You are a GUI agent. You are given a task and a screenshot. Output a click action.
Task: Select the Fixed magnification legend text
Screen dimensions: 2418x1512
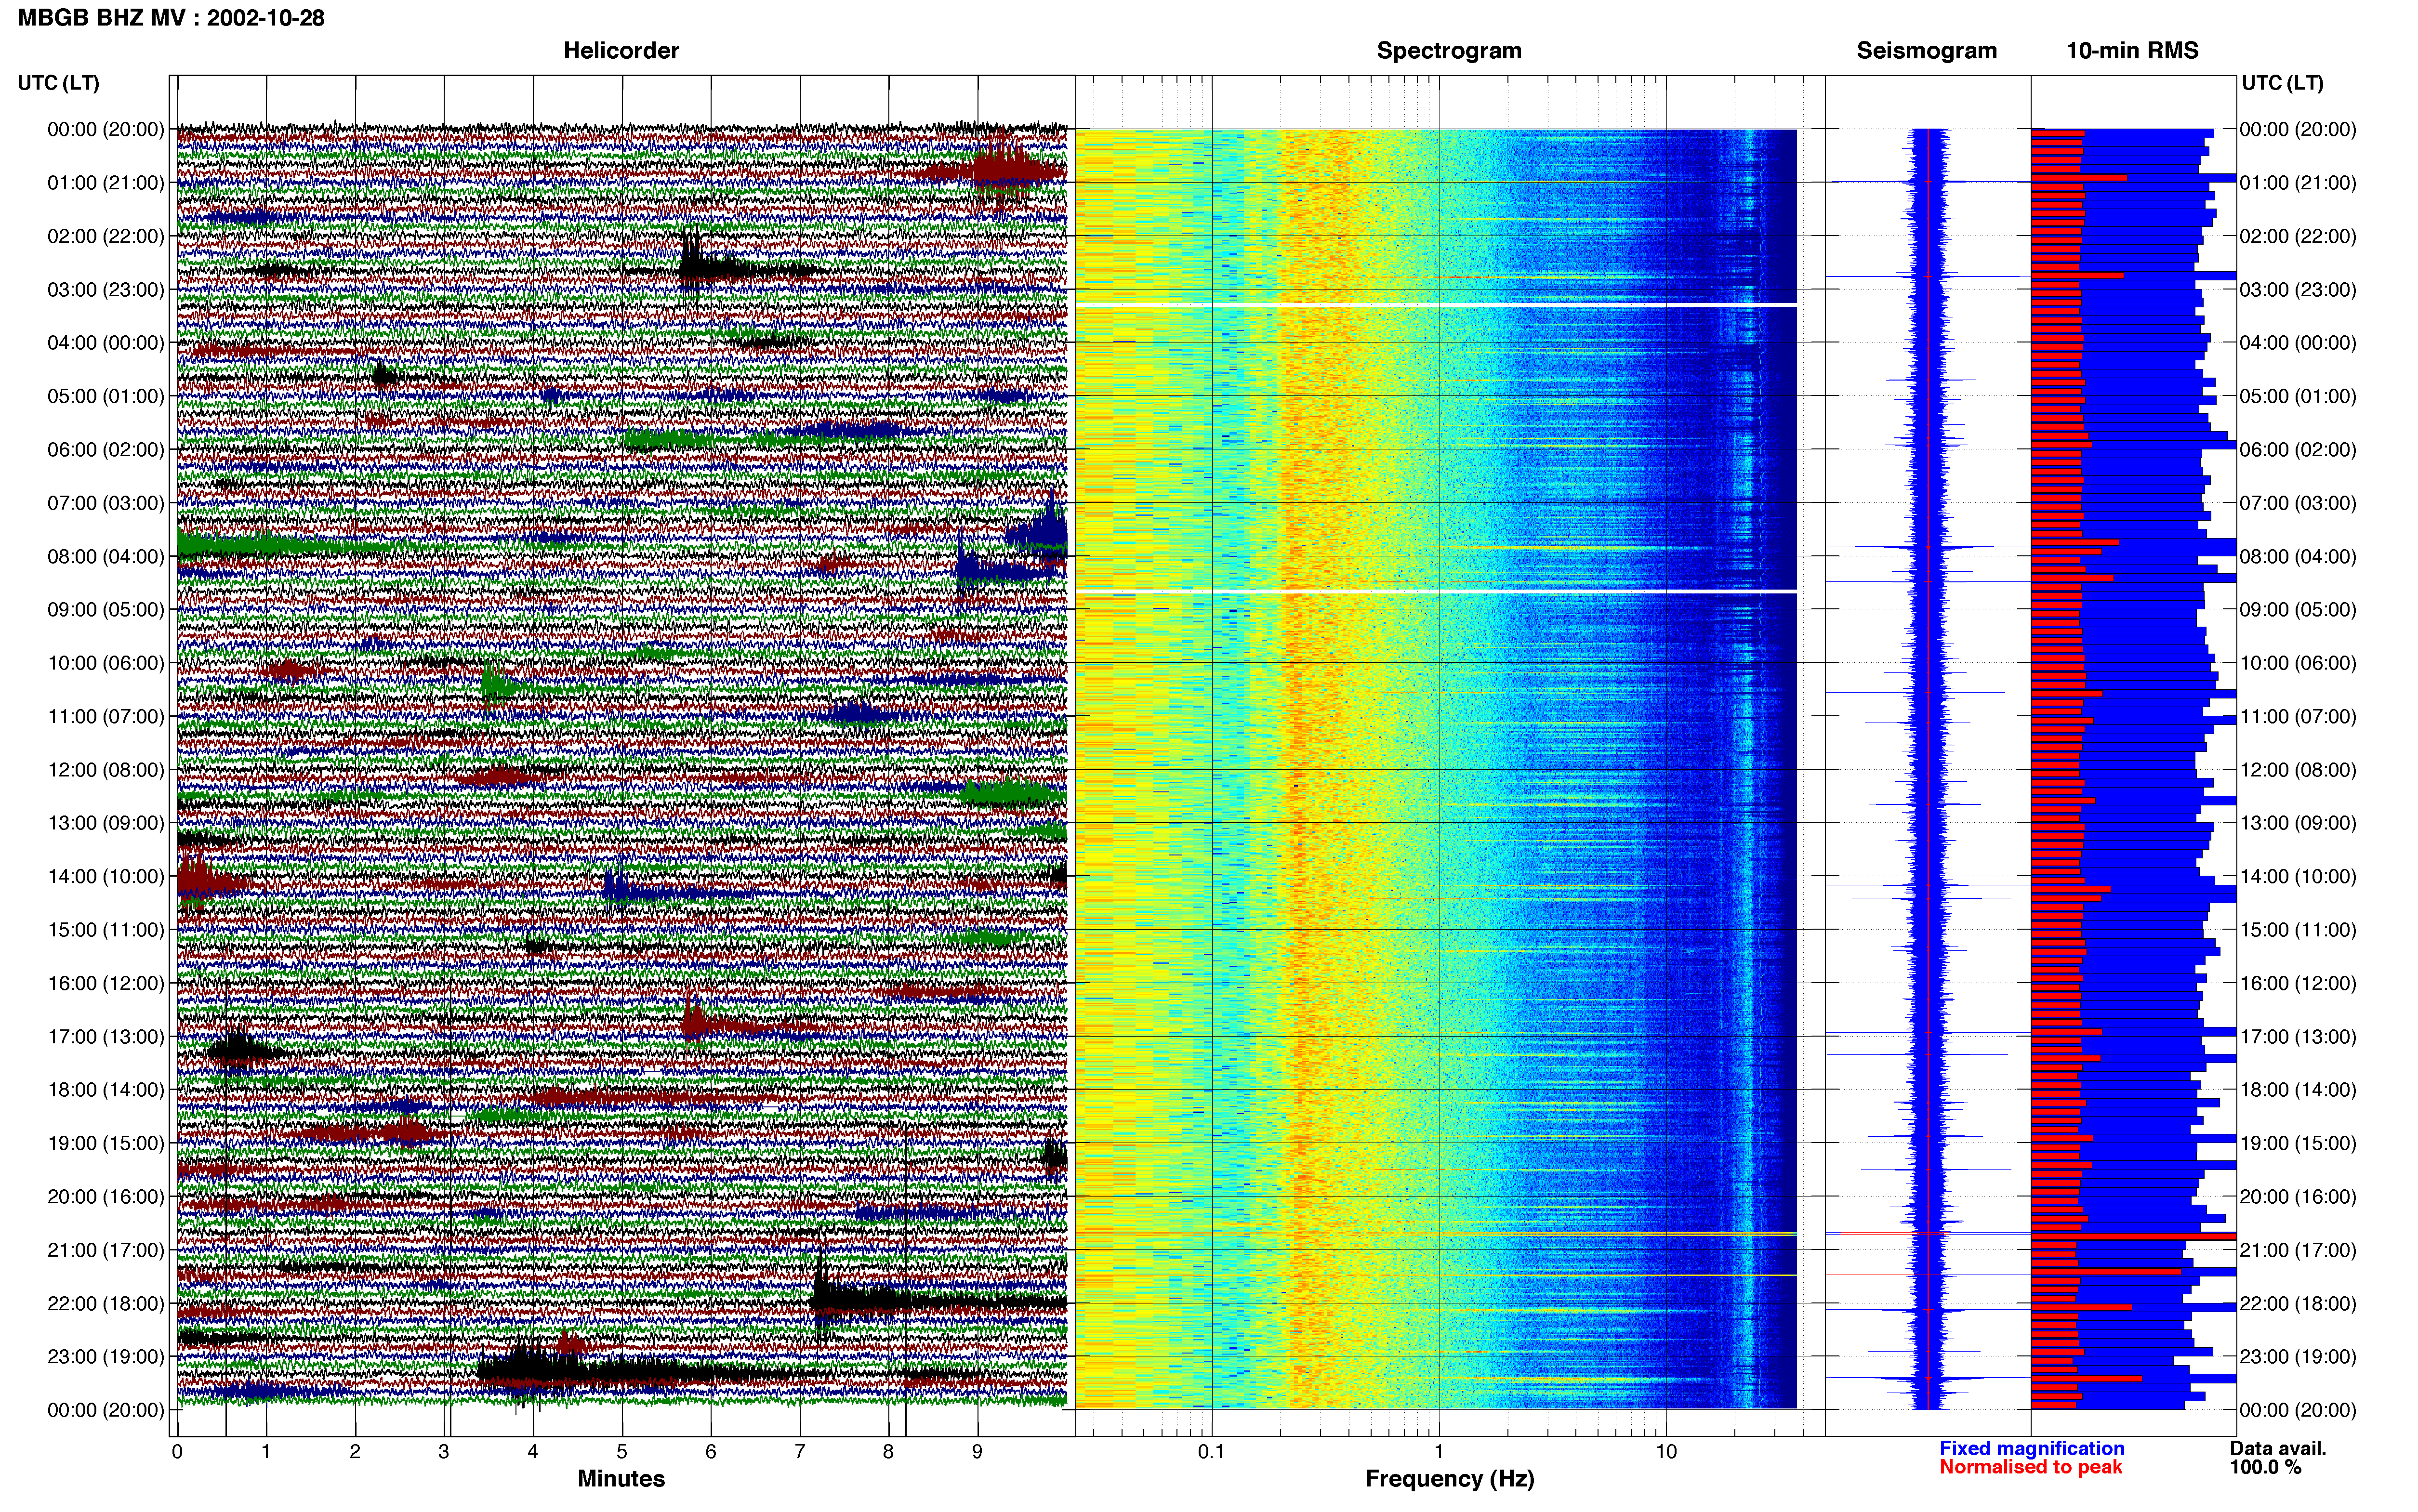point(2032,1448)
